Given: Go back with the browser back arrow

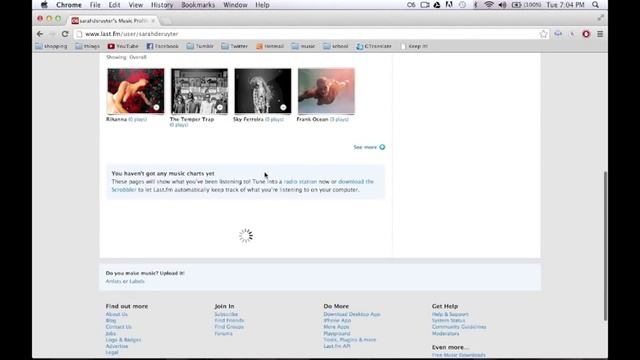Looking at the screenshot, I should (40, 34).
